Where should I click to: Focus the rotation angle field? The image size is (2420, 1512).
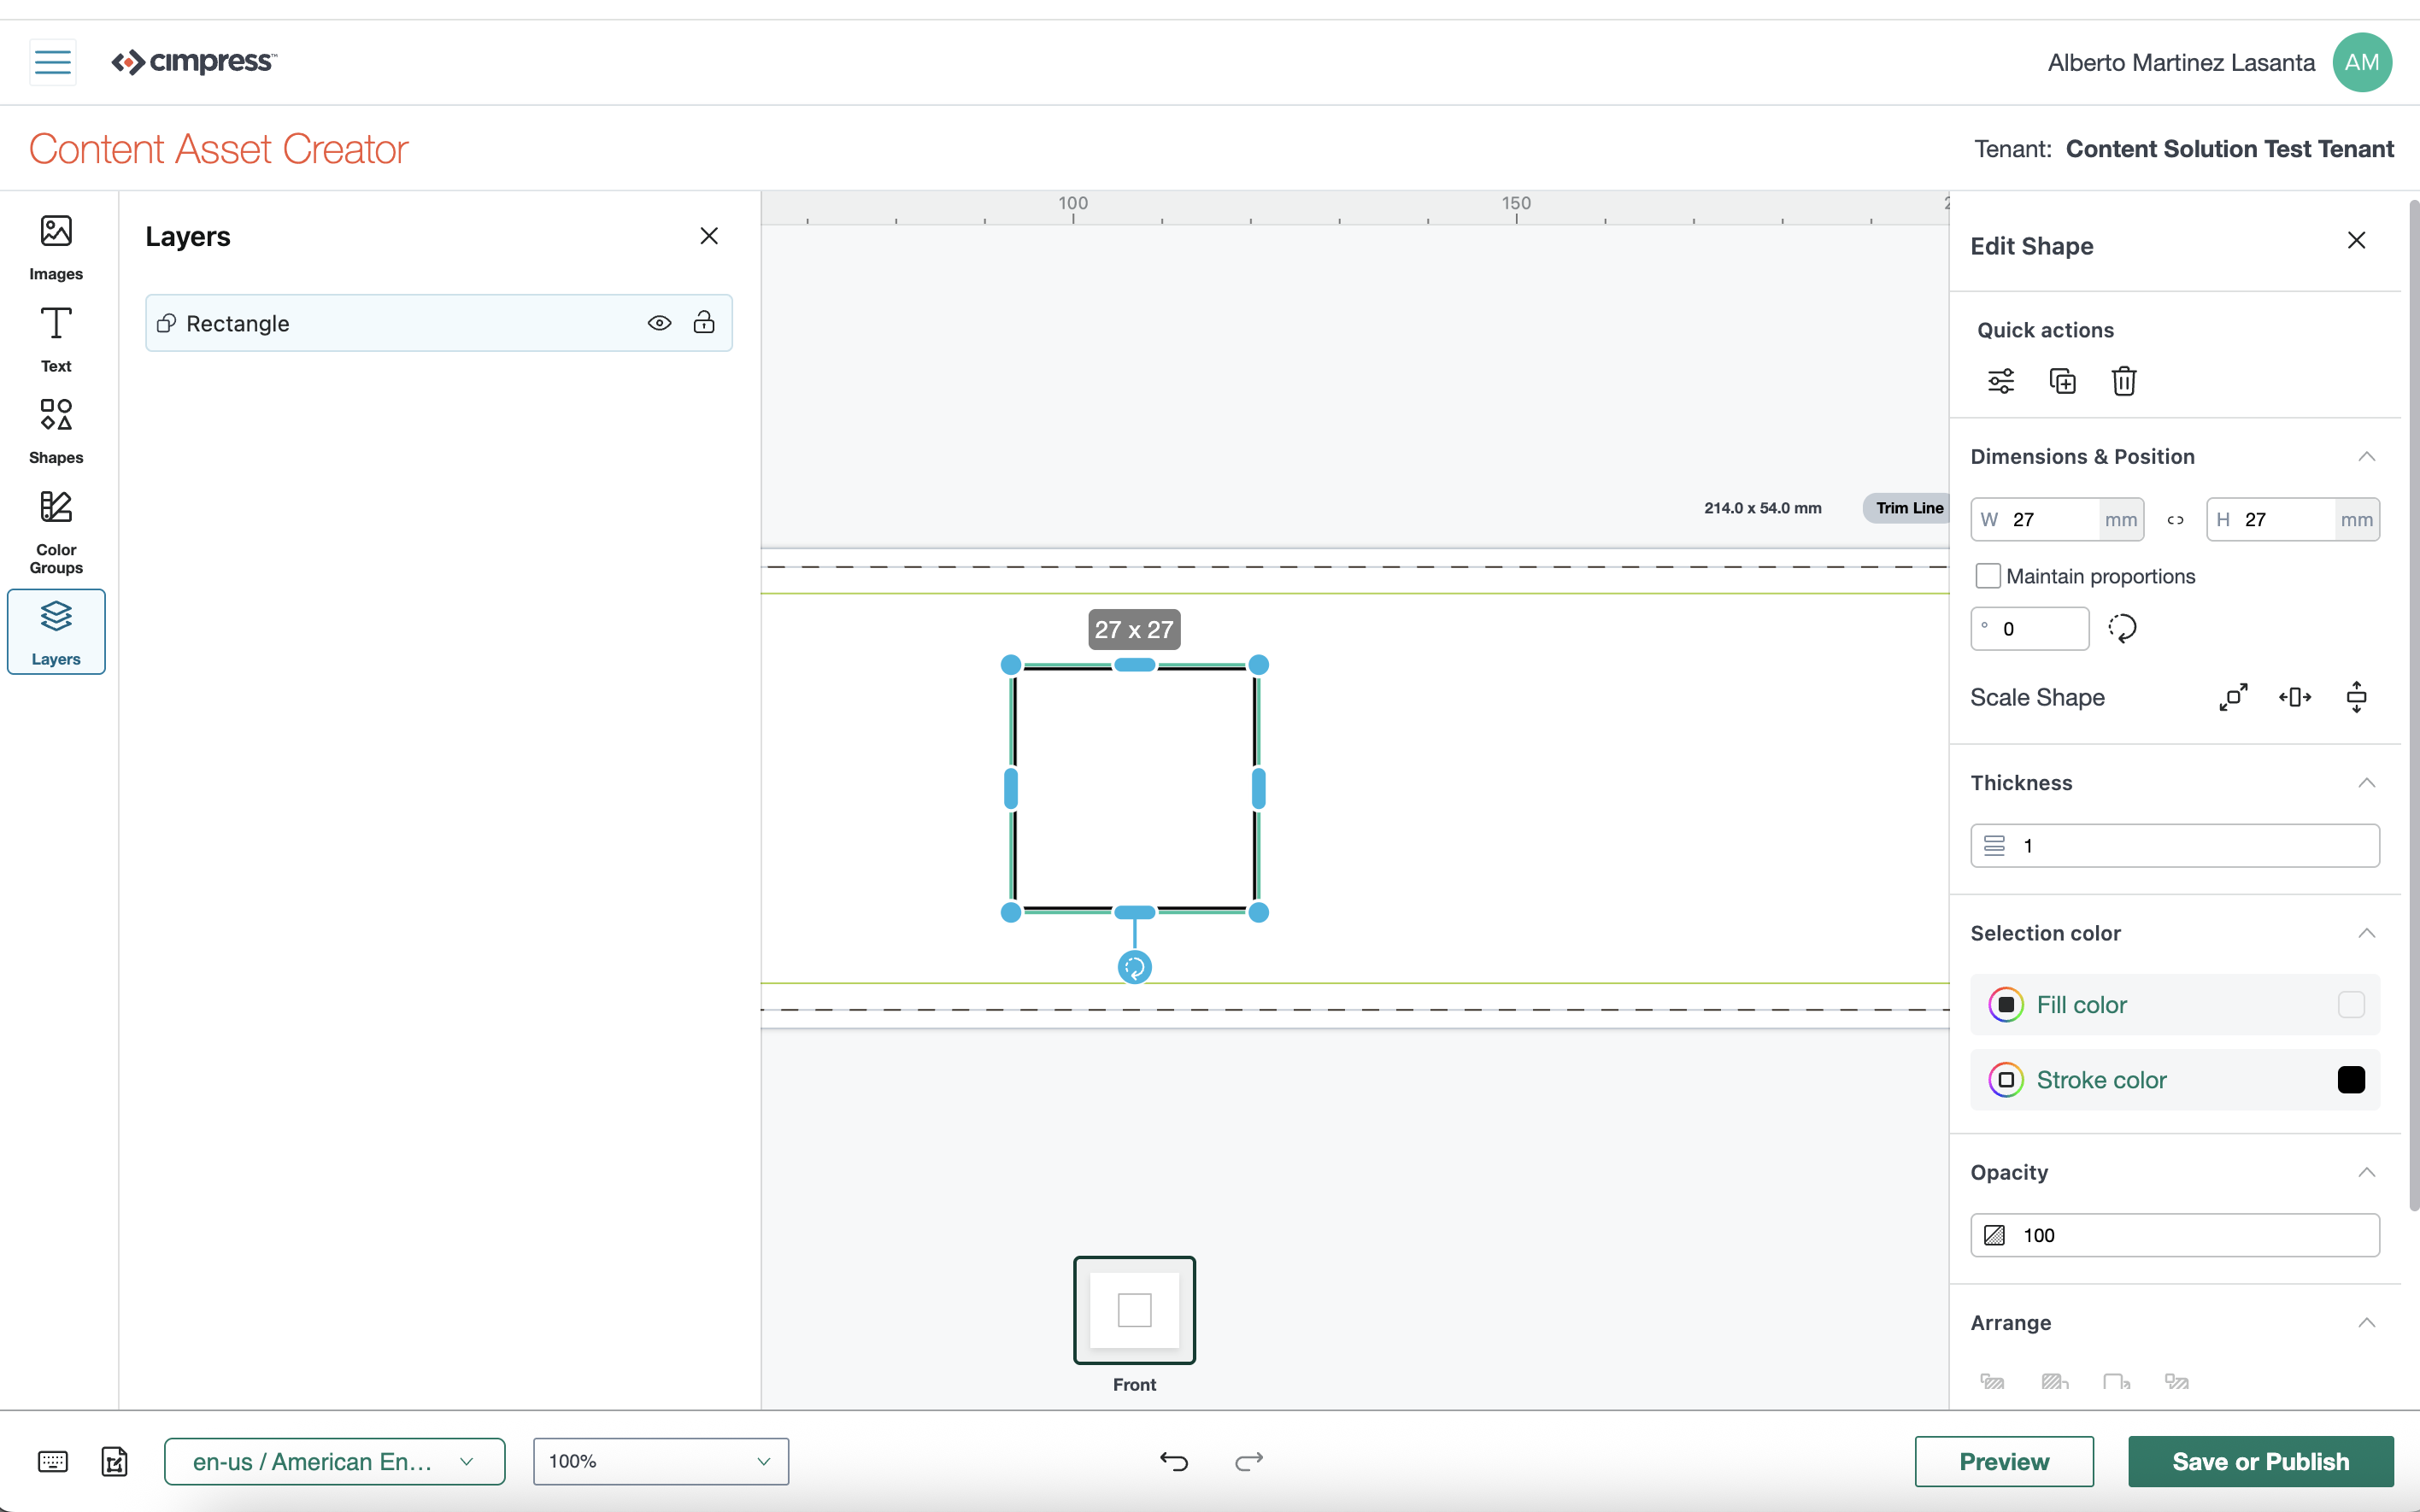click(2029, 629)
